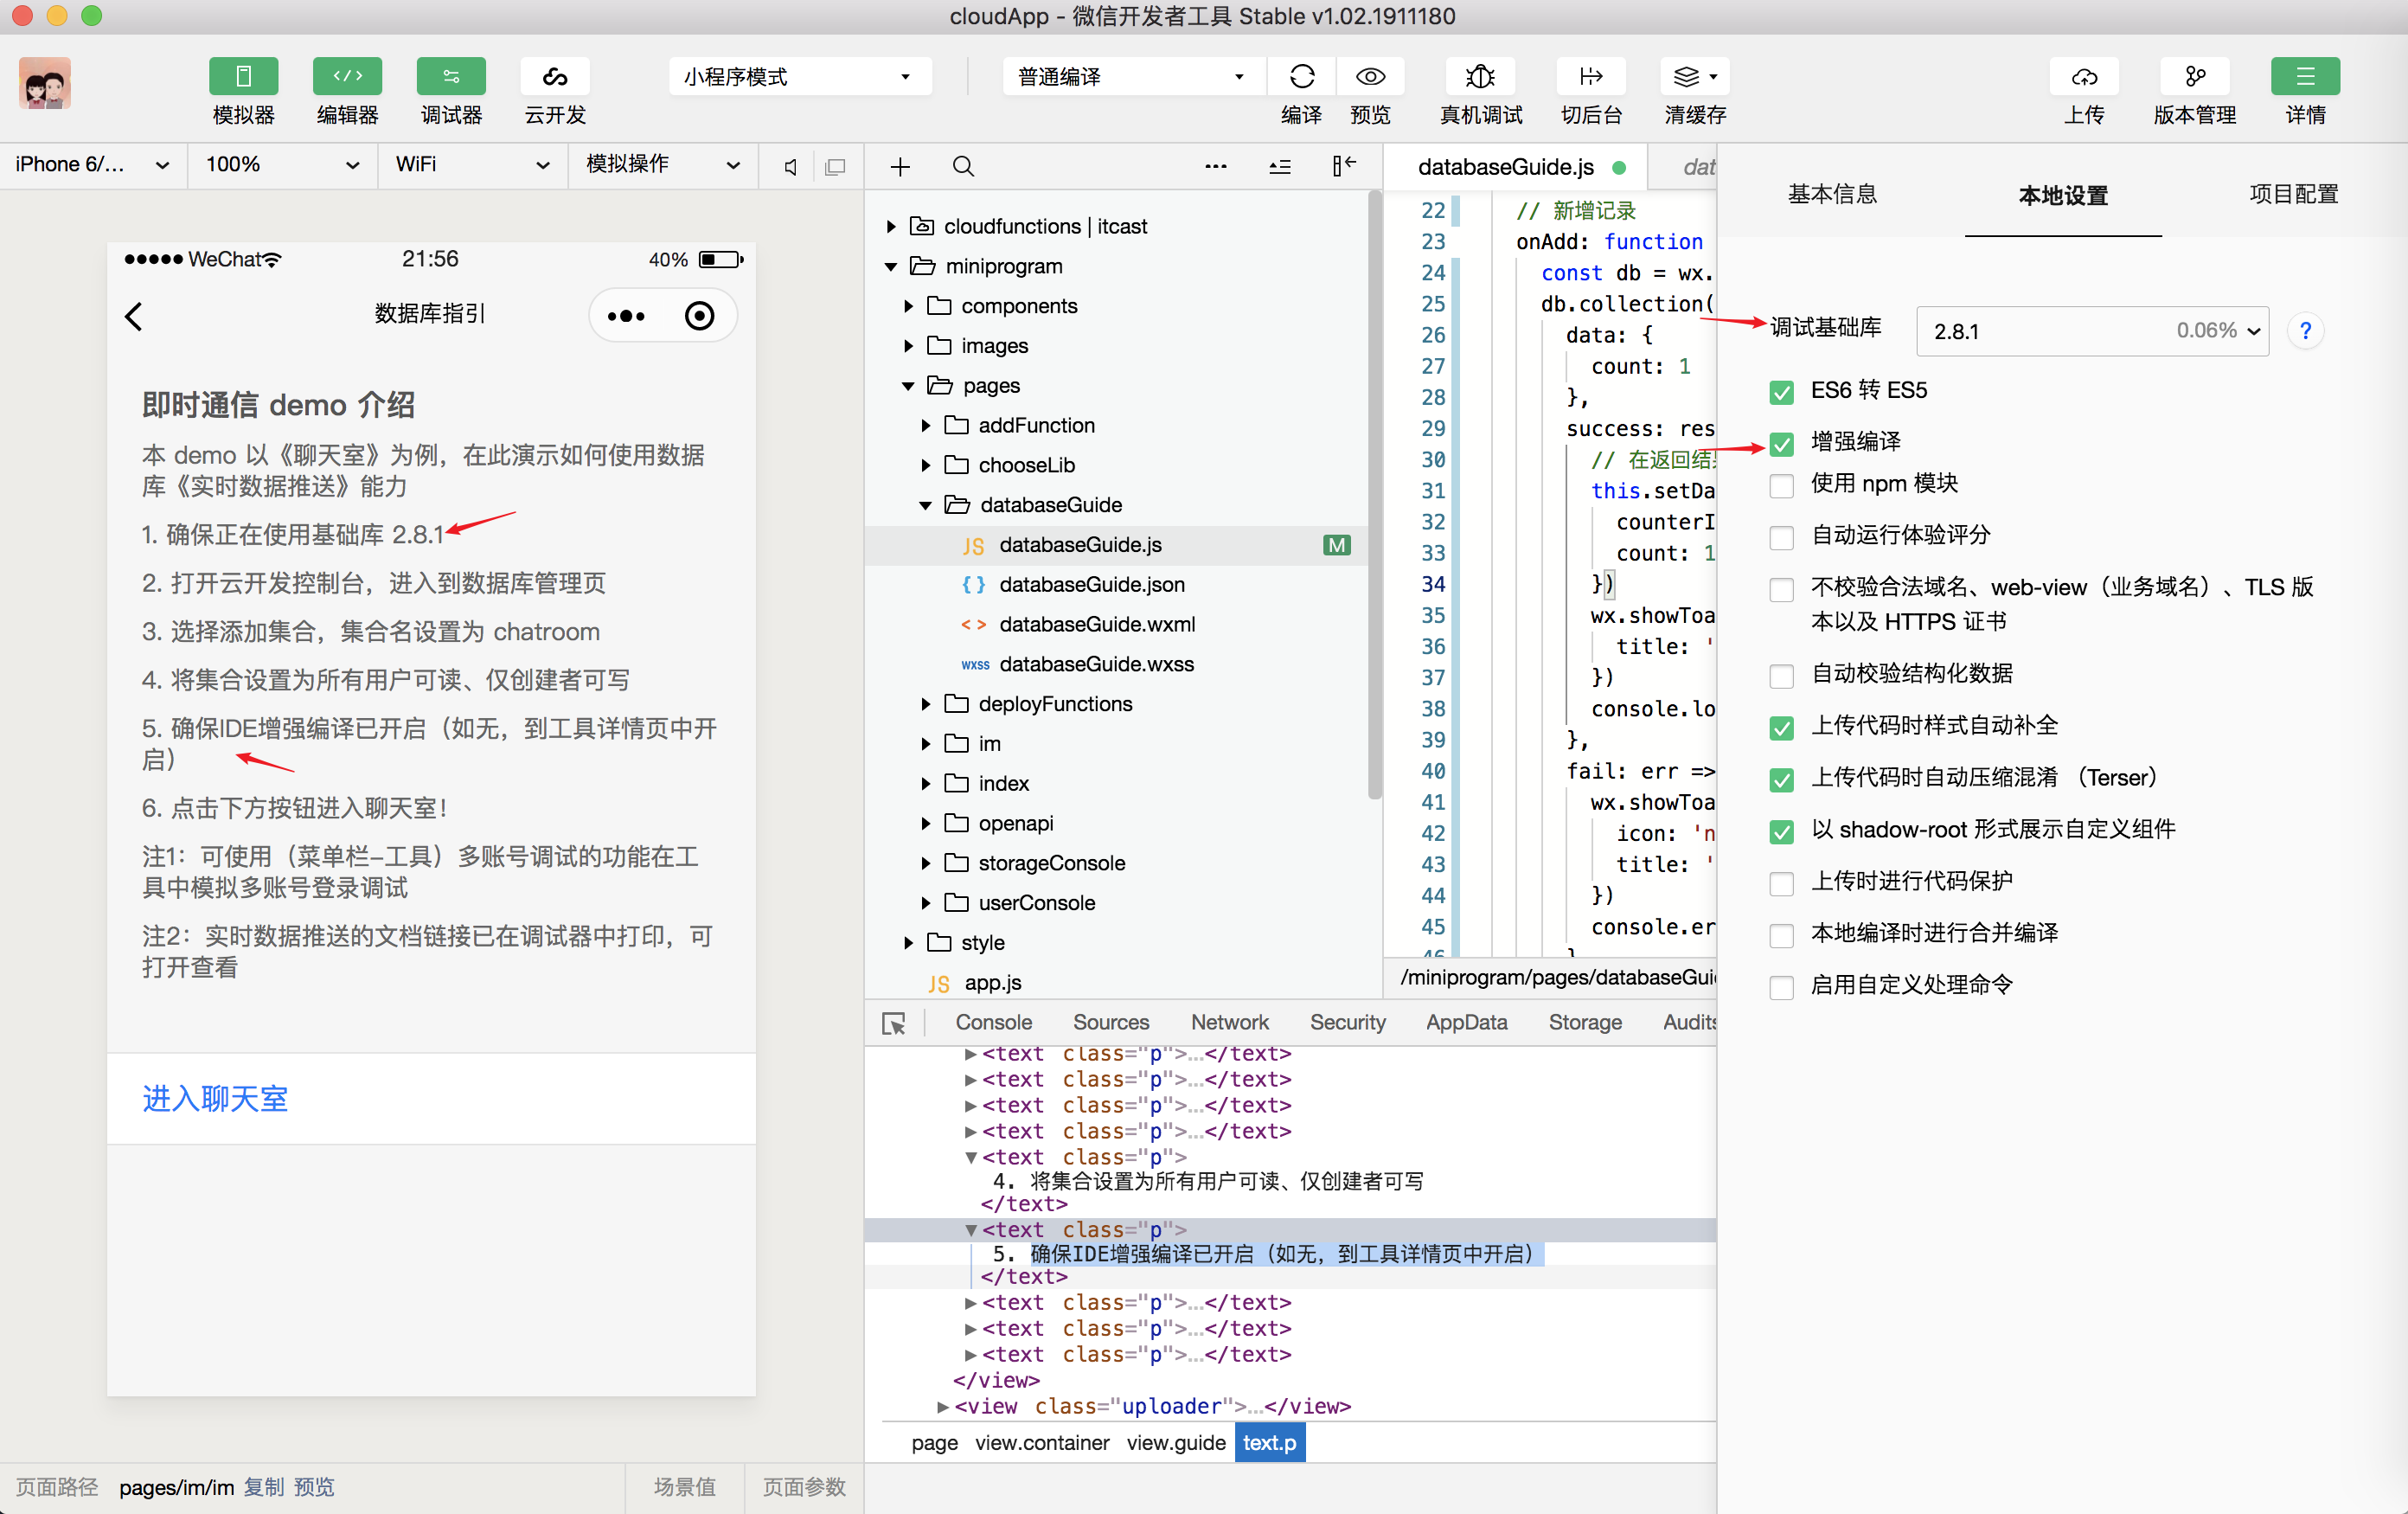Expand the components folder
The height and width of the screenshot is (1514, 2408).
tap(908, 306)
